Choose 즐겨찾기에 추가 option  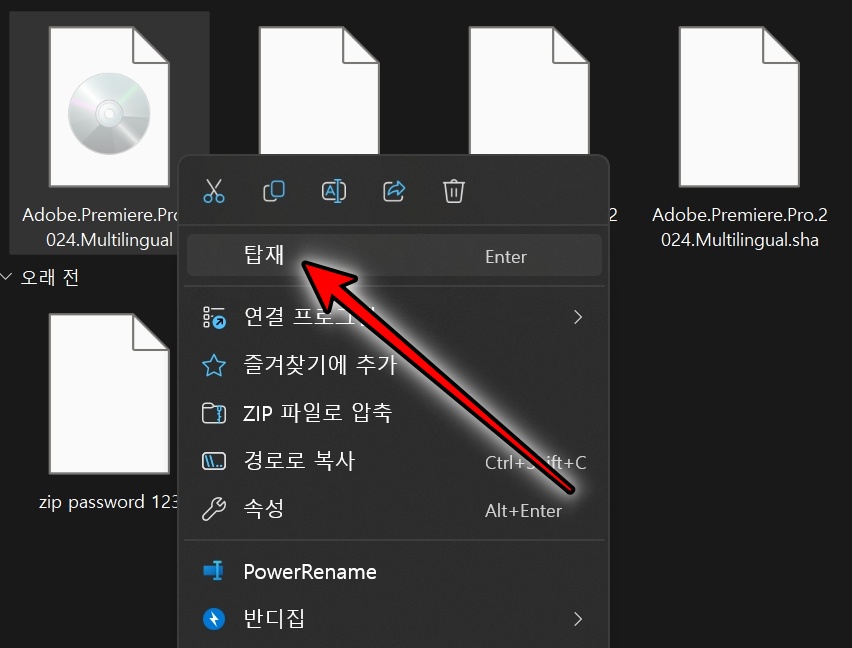coord(394,364)
